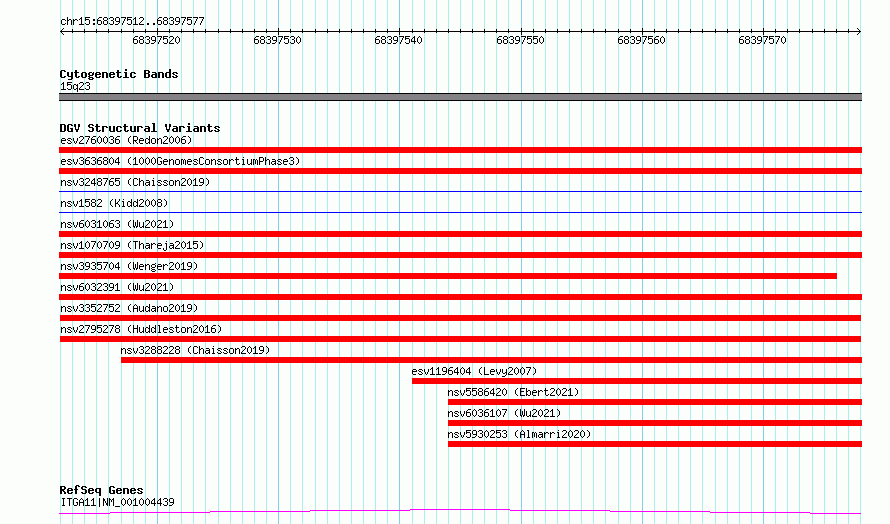Open variant nsv6032391 (Wu2021) label
890x524 pixels.
(x=117, y=287)
